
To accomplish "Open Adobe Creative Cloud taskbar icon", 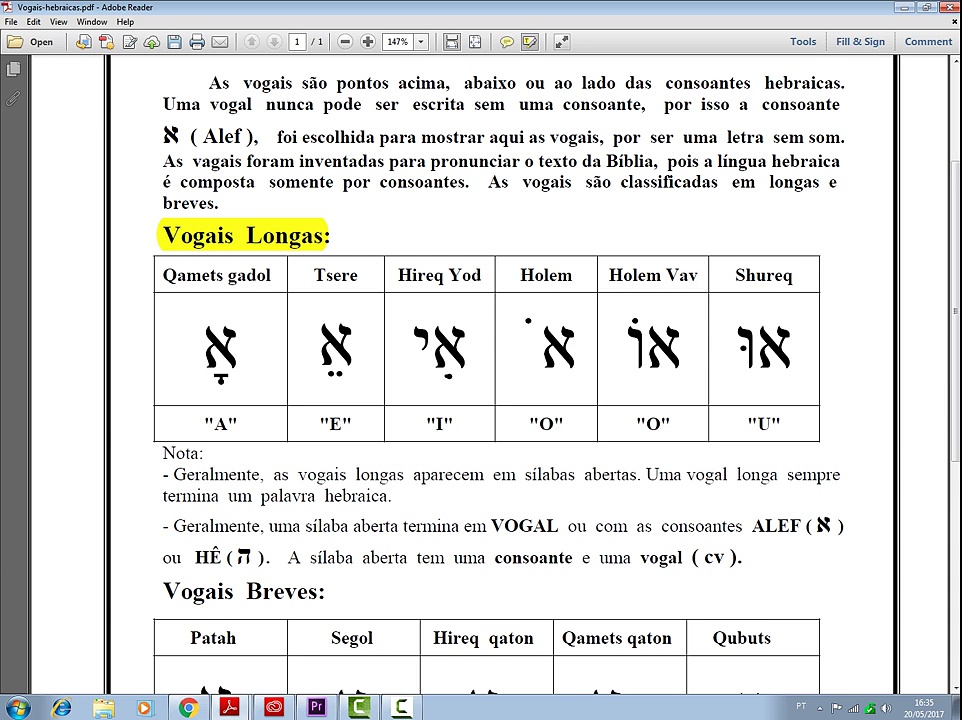I will point(274,708).
